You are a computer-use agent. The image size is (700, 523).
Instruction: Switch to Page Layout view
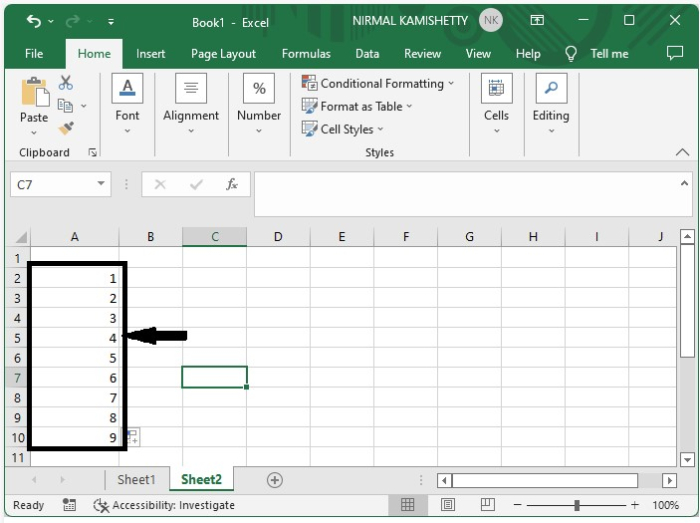448,505
